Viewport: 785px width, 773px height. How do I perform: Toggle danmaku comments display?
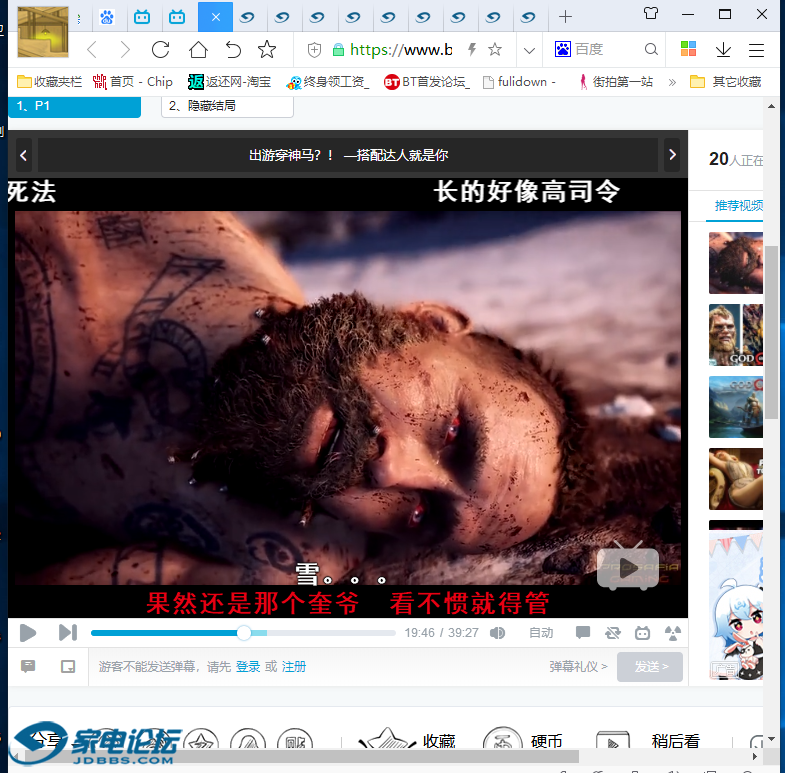click(582, 633)
